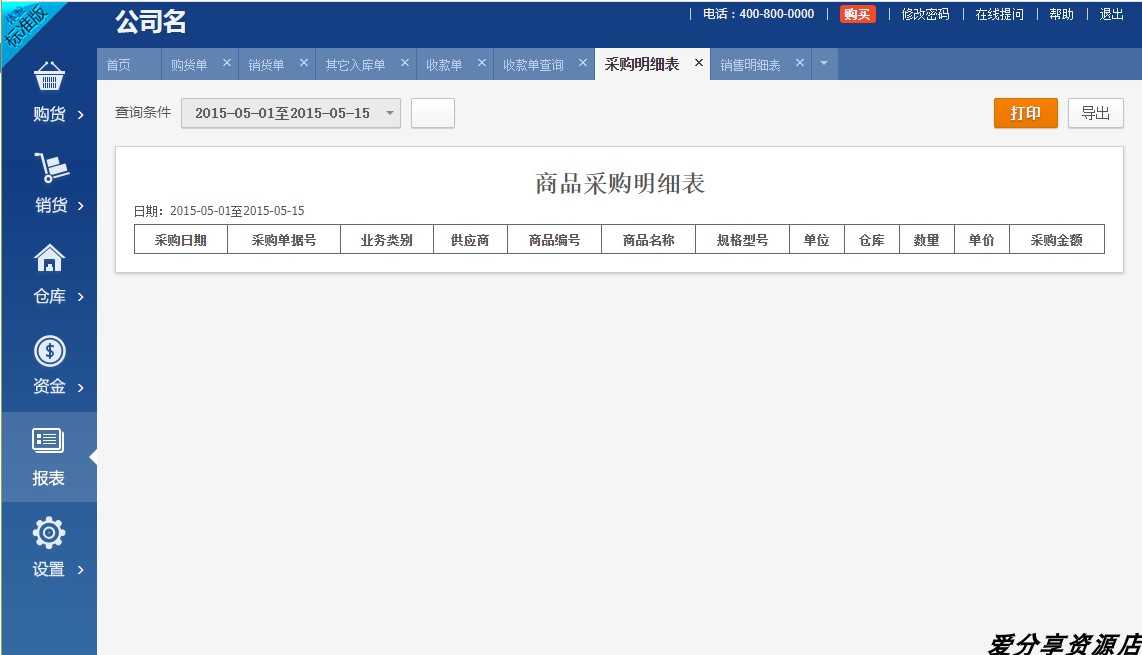Switch to the 收款单查询 tab

pyautogui.click(x=533, y=65)
